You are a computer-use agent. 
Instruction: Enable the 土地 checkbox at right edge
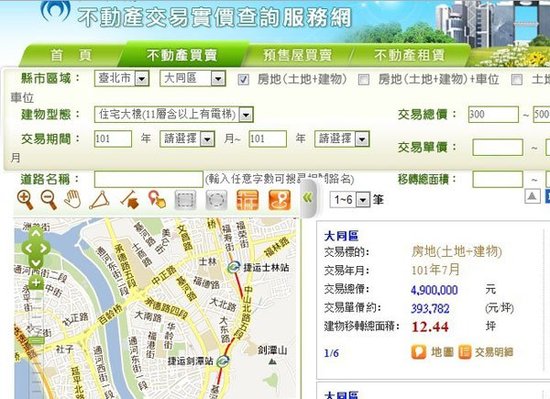[517, 80]
